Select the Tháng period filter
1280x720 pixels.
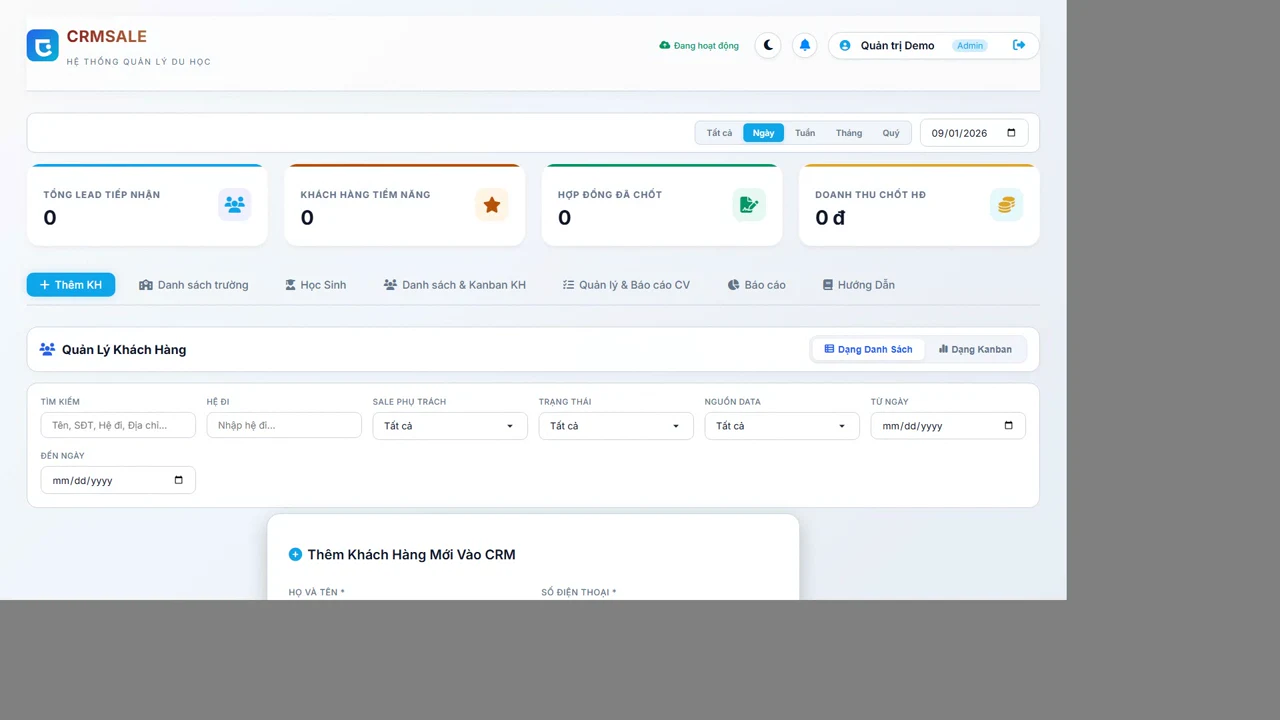point(849,133)
